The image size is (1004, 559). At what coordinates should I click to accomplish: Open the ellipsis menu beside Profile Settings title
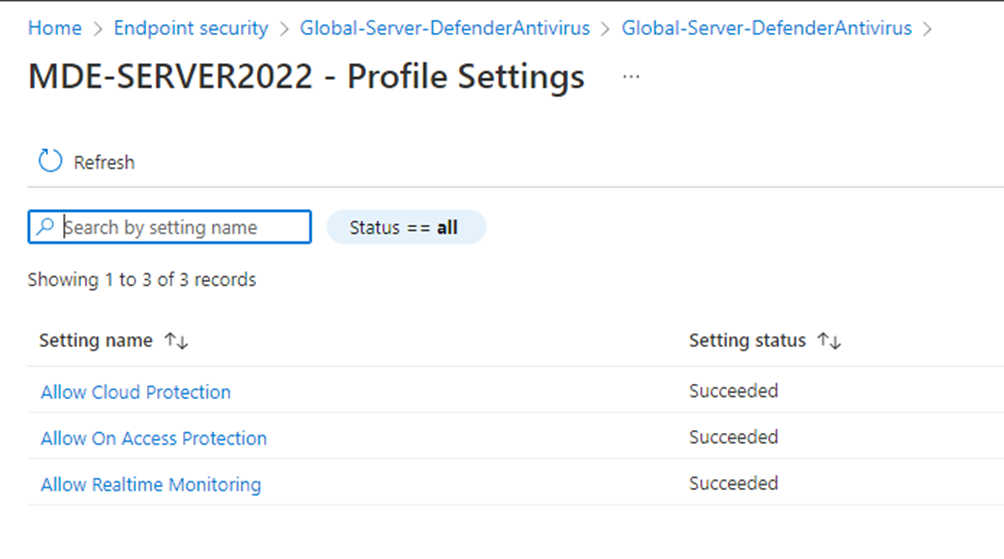pos(631,77)
